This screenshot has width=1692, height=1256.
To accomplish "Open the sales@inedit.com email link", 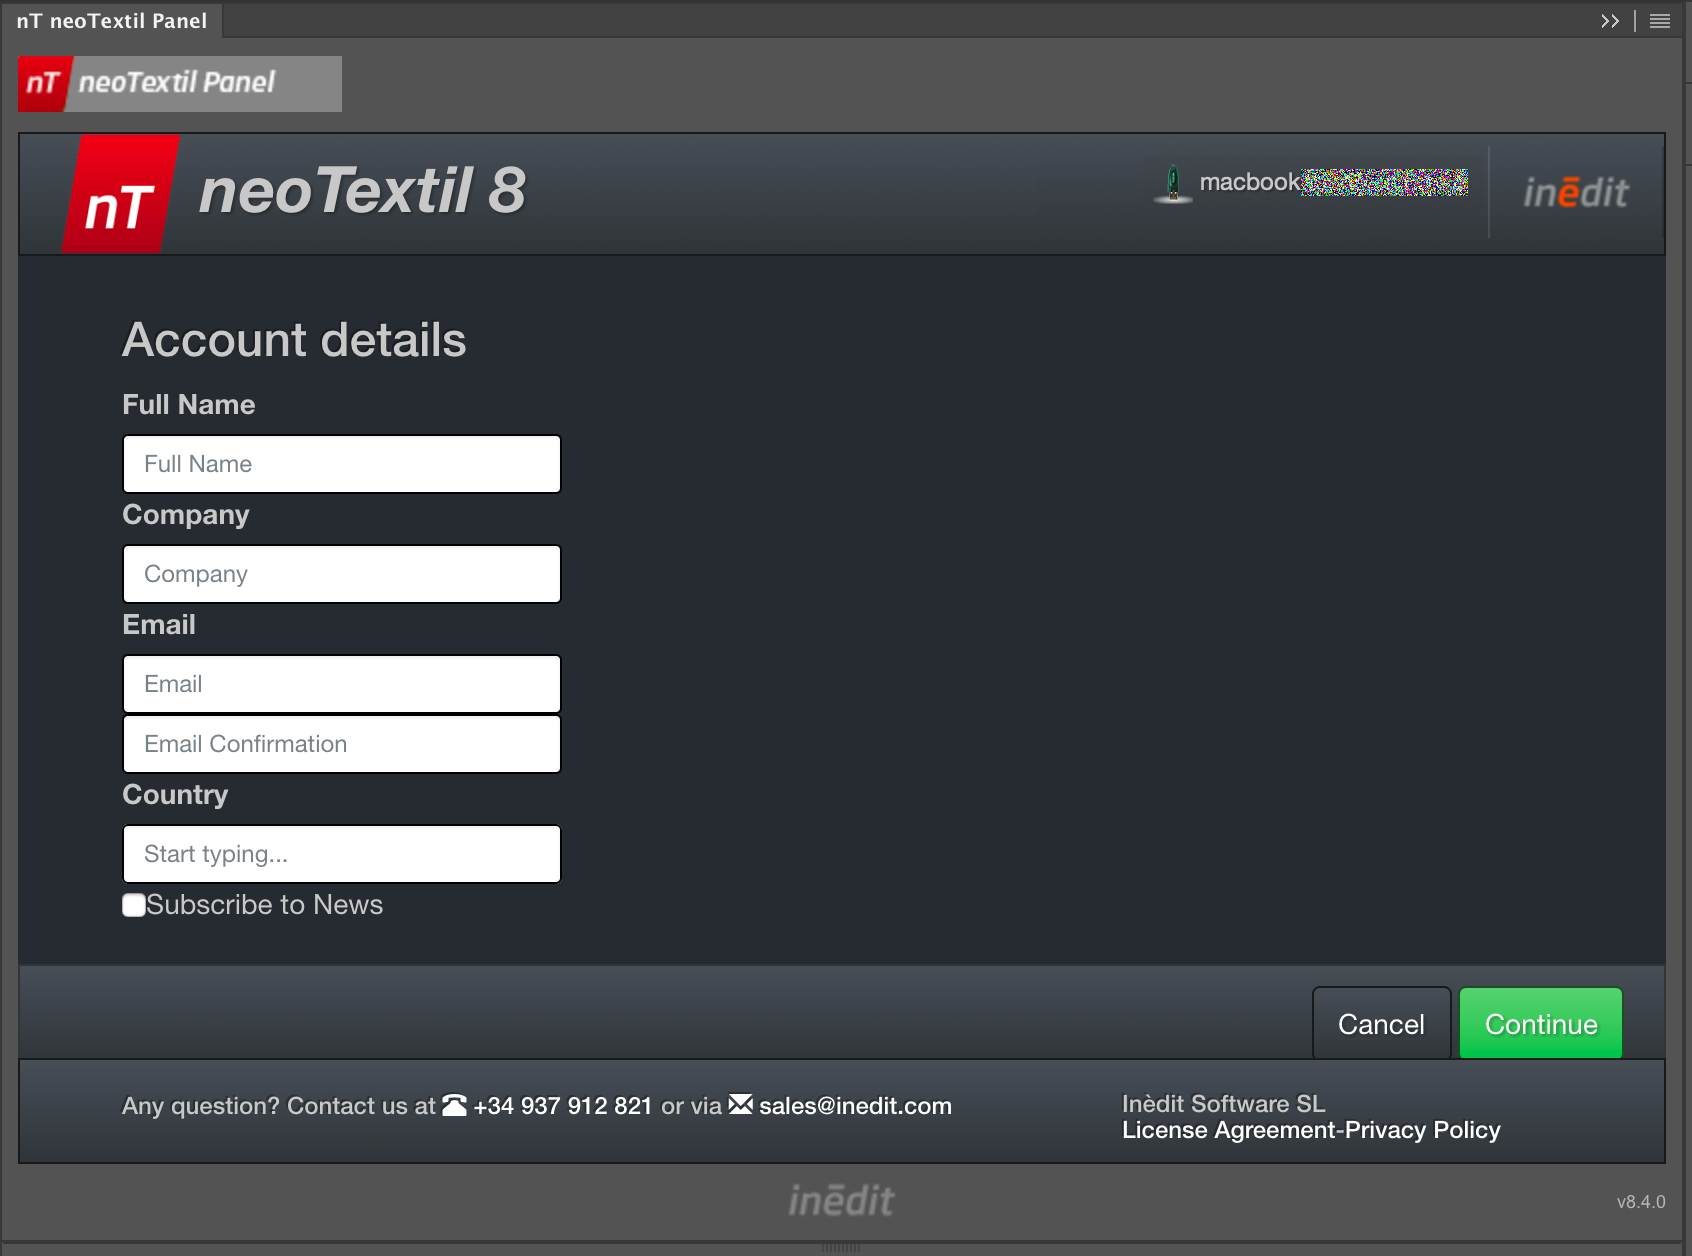I will [x=856, y=1106].
